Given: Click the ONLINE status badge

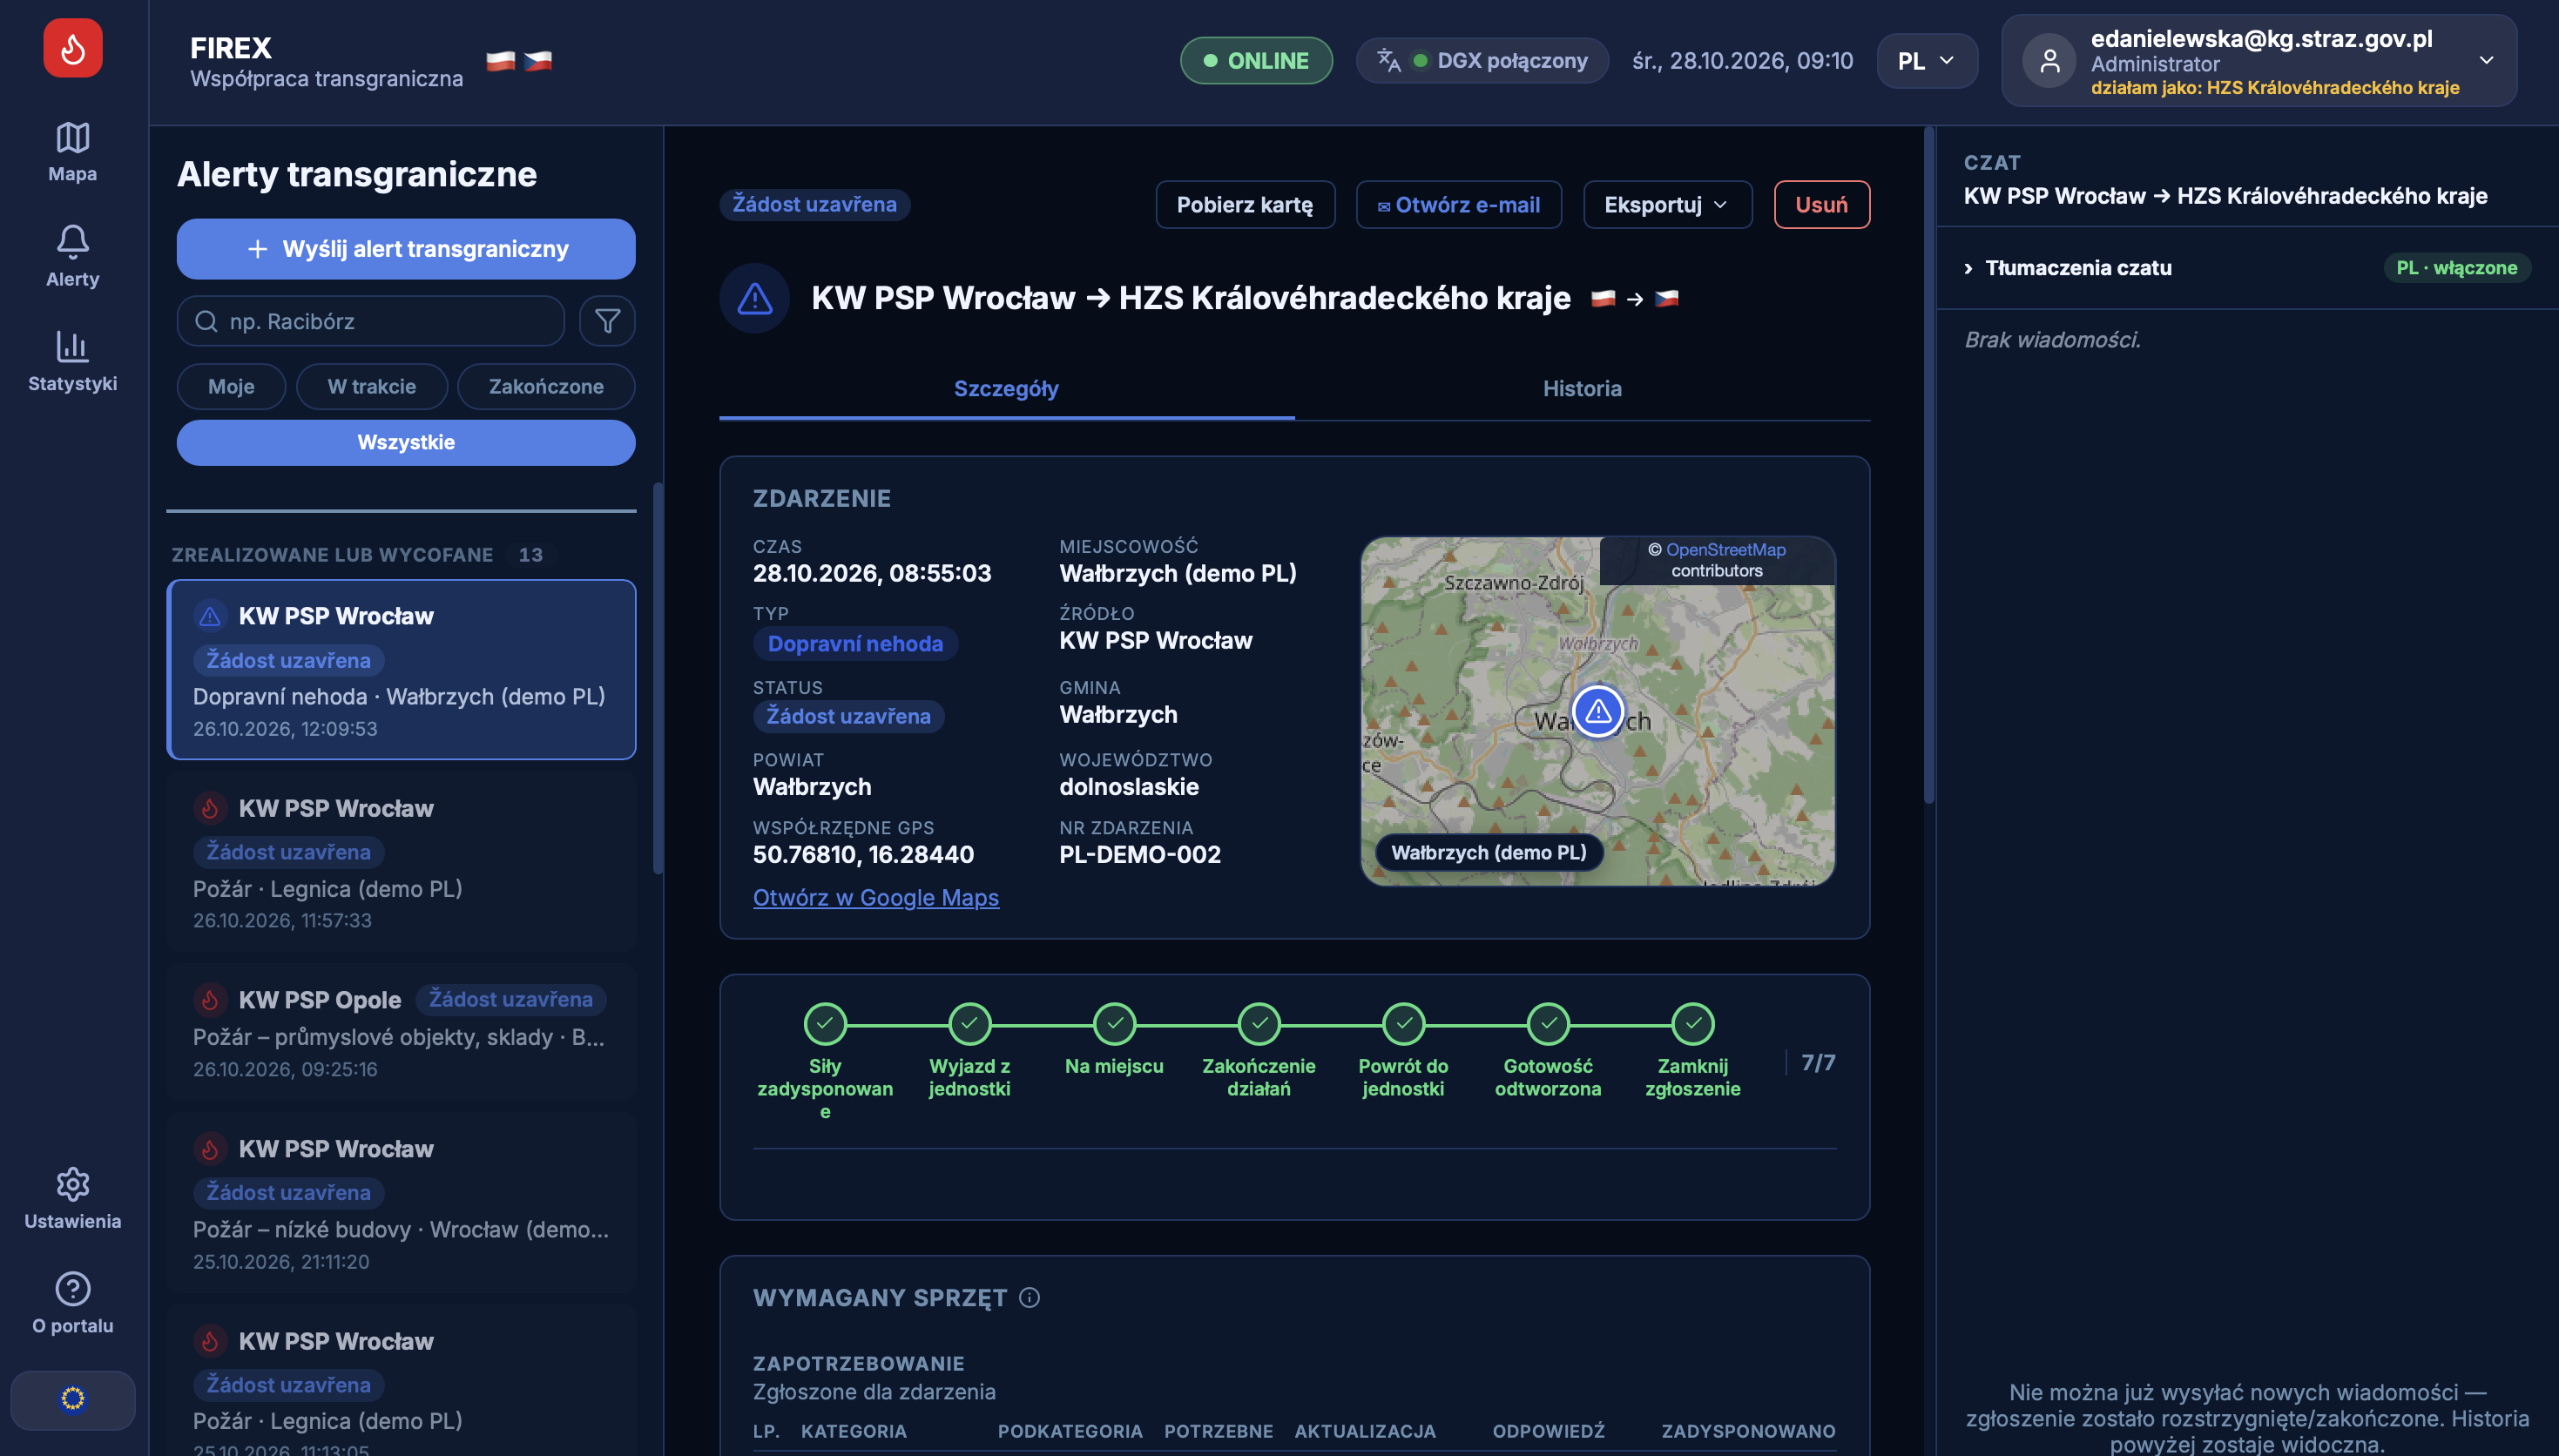Looking at the screenshot, I should click(1256, 61).
